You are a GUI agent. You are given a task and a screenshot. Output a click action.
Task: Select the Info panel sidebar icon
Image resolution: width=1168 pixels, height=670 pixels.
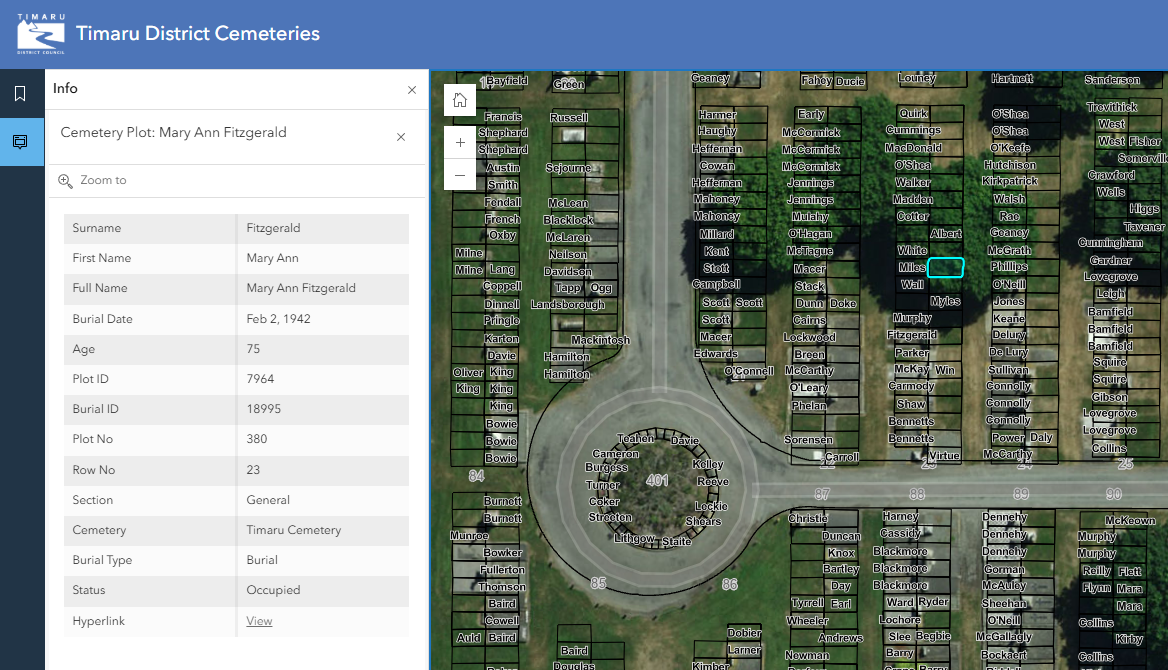click(20, 142)
